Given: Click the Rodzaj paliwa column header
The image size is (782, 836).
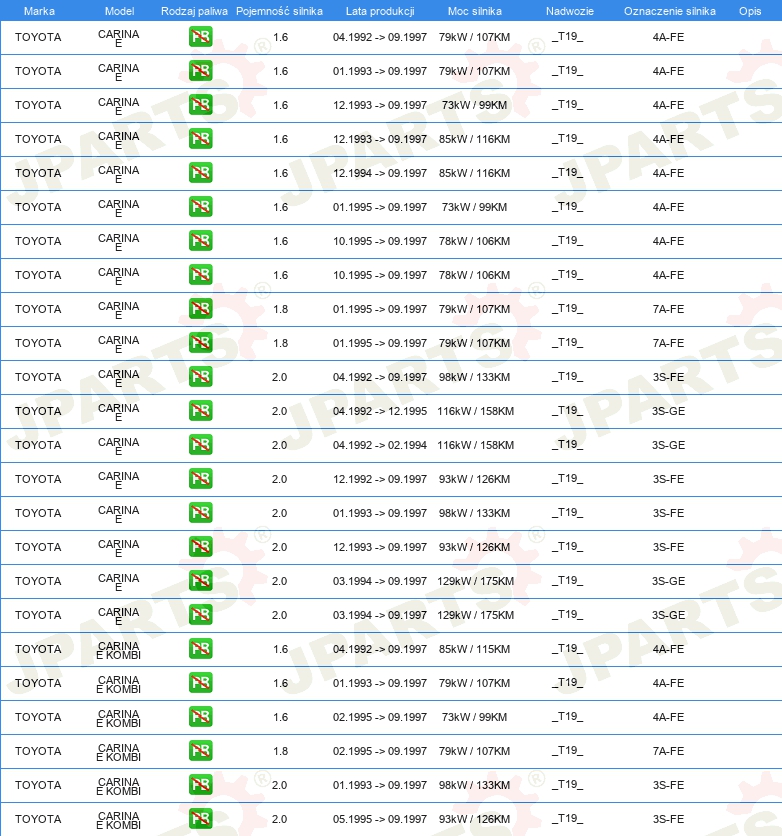Looking at the screenshot, I should 194,11.
